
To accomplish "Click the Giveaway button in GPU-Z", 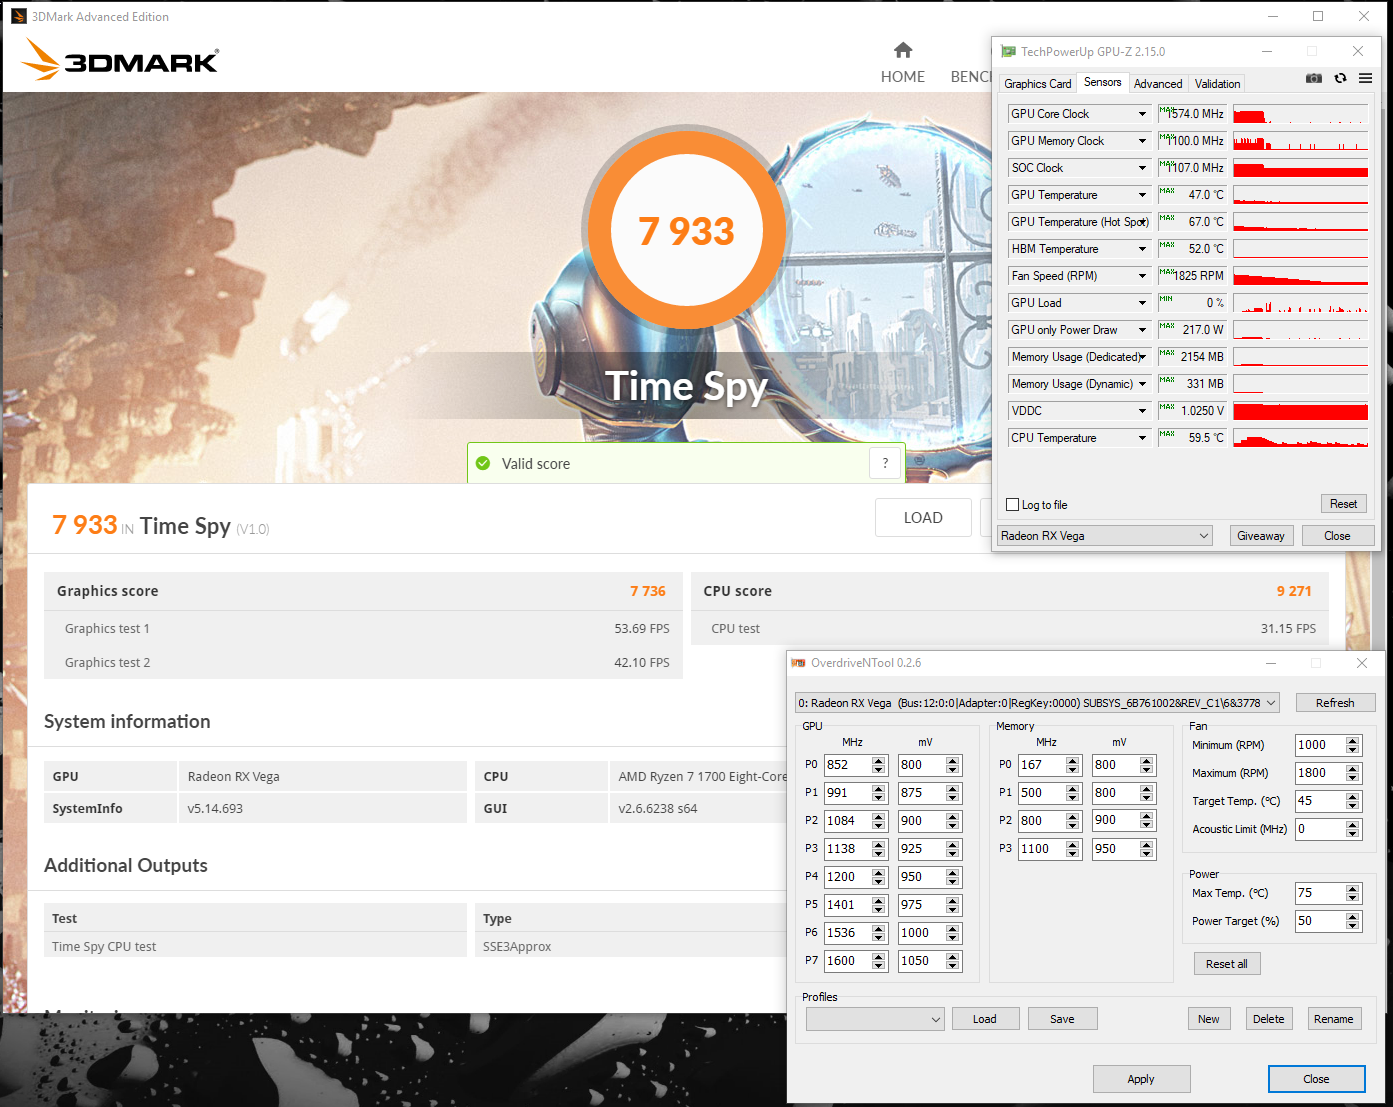I will pos(1261,536).
